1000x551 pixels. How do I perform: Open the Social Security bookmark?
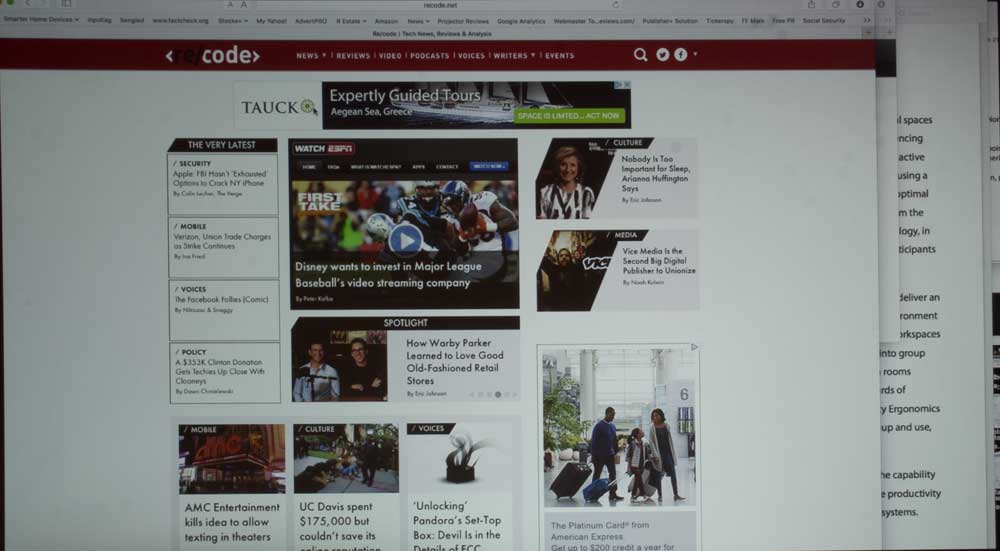pos(823,20)
